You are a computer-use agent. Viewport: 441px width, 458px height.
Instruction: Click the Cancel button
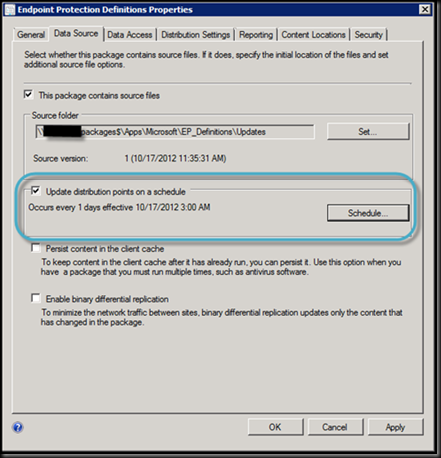tap(335, 427)
